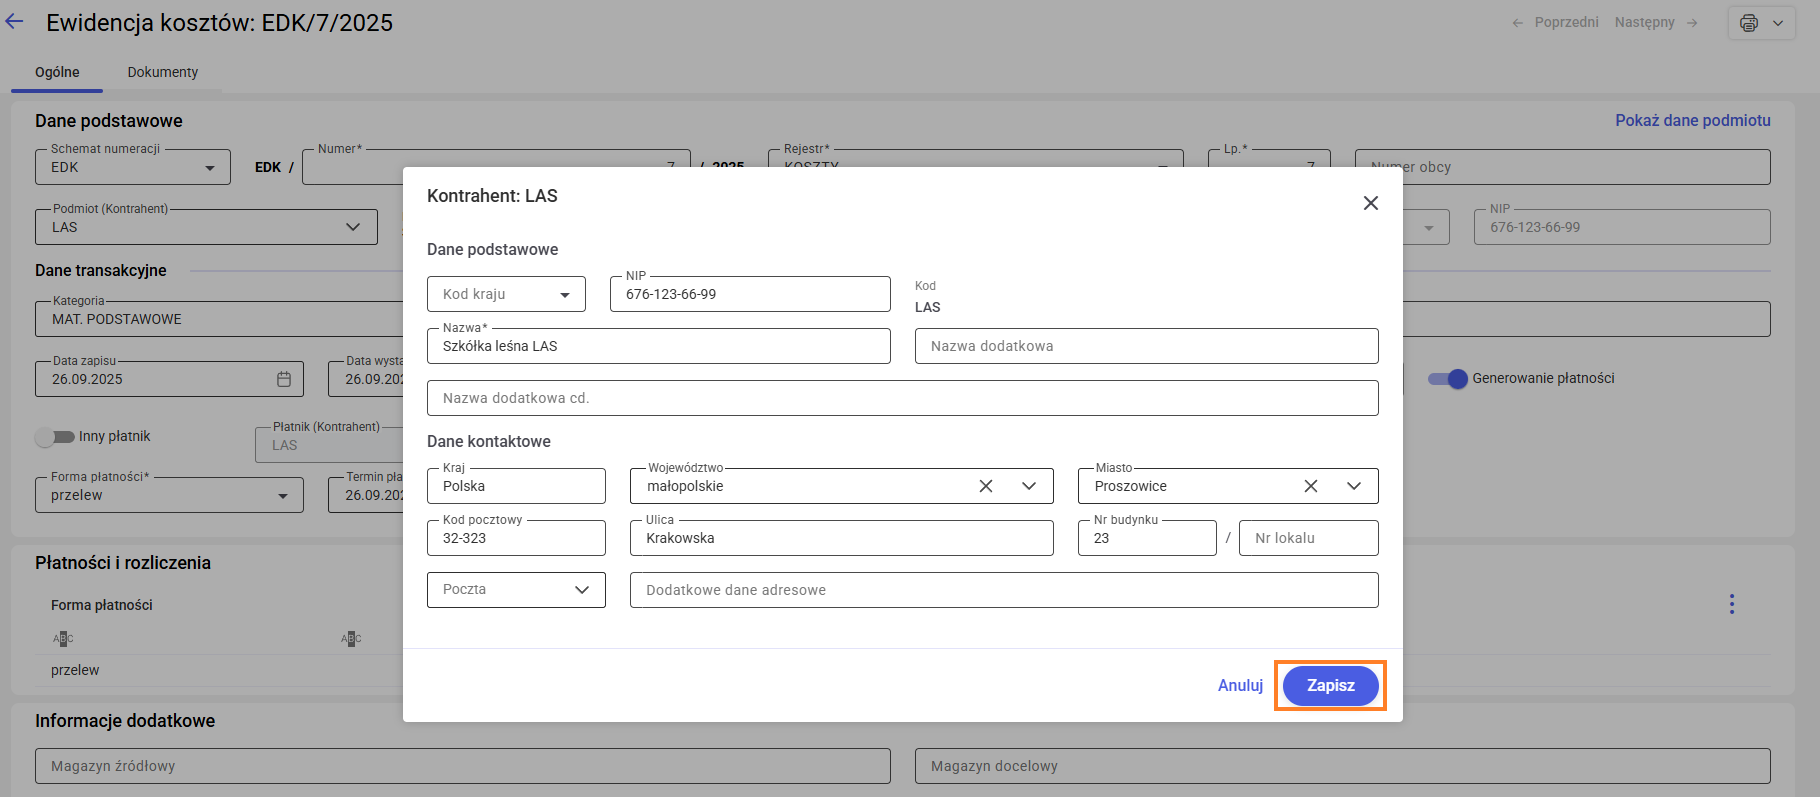Screen dimensions: 1820x797
Task: Close the Kontrahent LAS dialog
Action: tap(1370, 203)
